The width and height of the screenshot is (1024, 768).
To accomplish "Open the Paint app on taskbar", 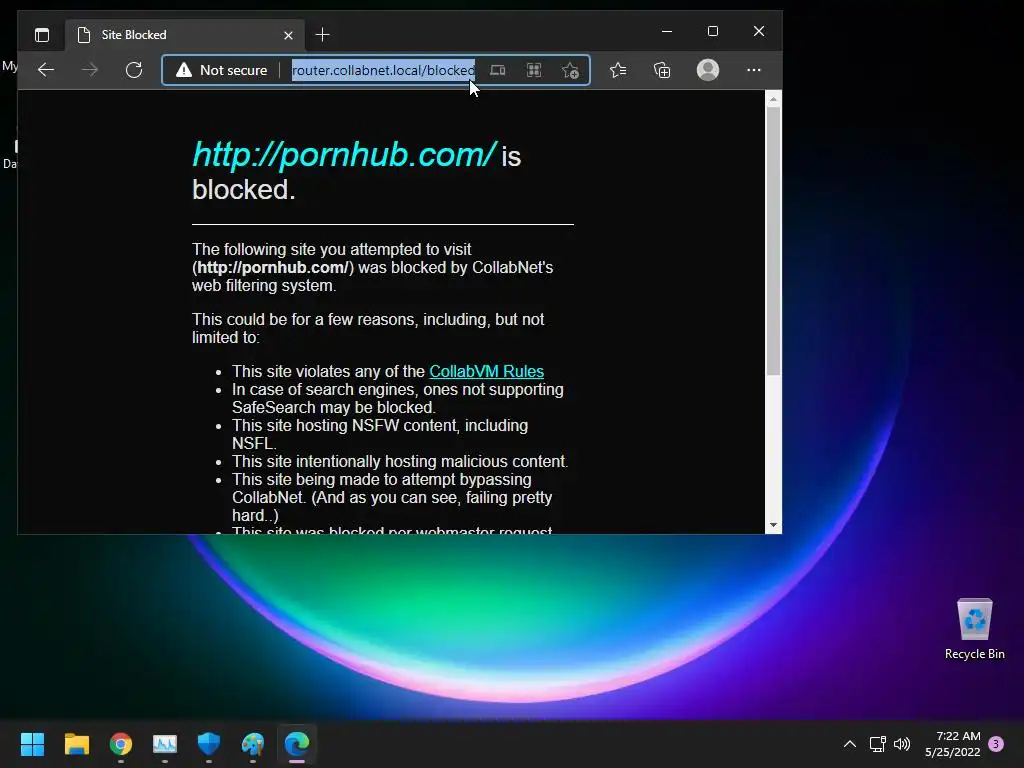I will 253,744.
